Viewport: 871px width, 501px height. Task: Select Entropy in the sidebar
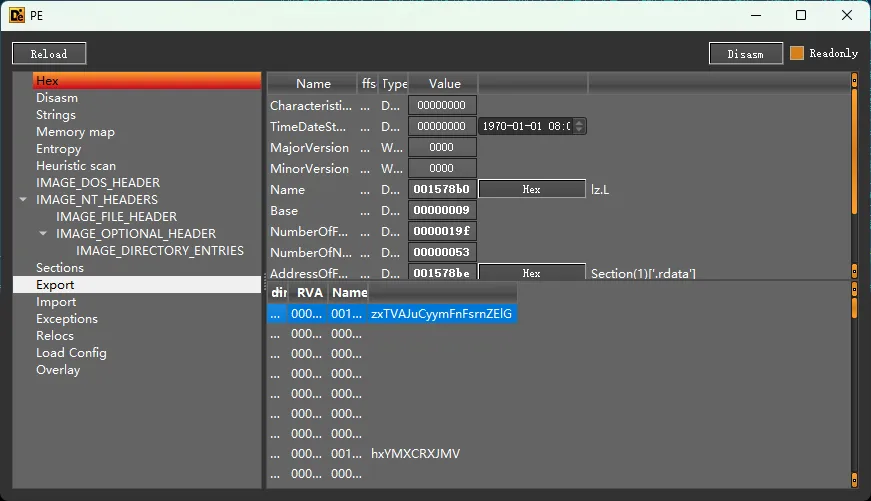58,149
